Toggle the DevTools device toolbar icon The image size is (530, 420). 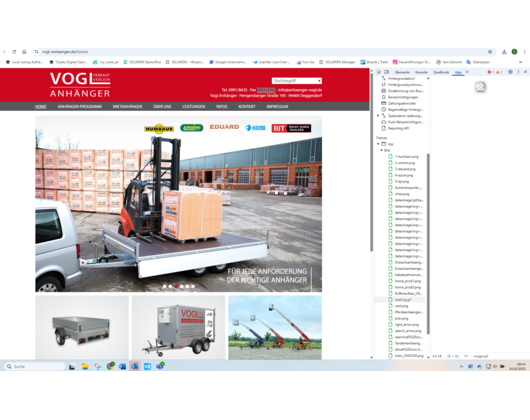click(x=387, y=72)
